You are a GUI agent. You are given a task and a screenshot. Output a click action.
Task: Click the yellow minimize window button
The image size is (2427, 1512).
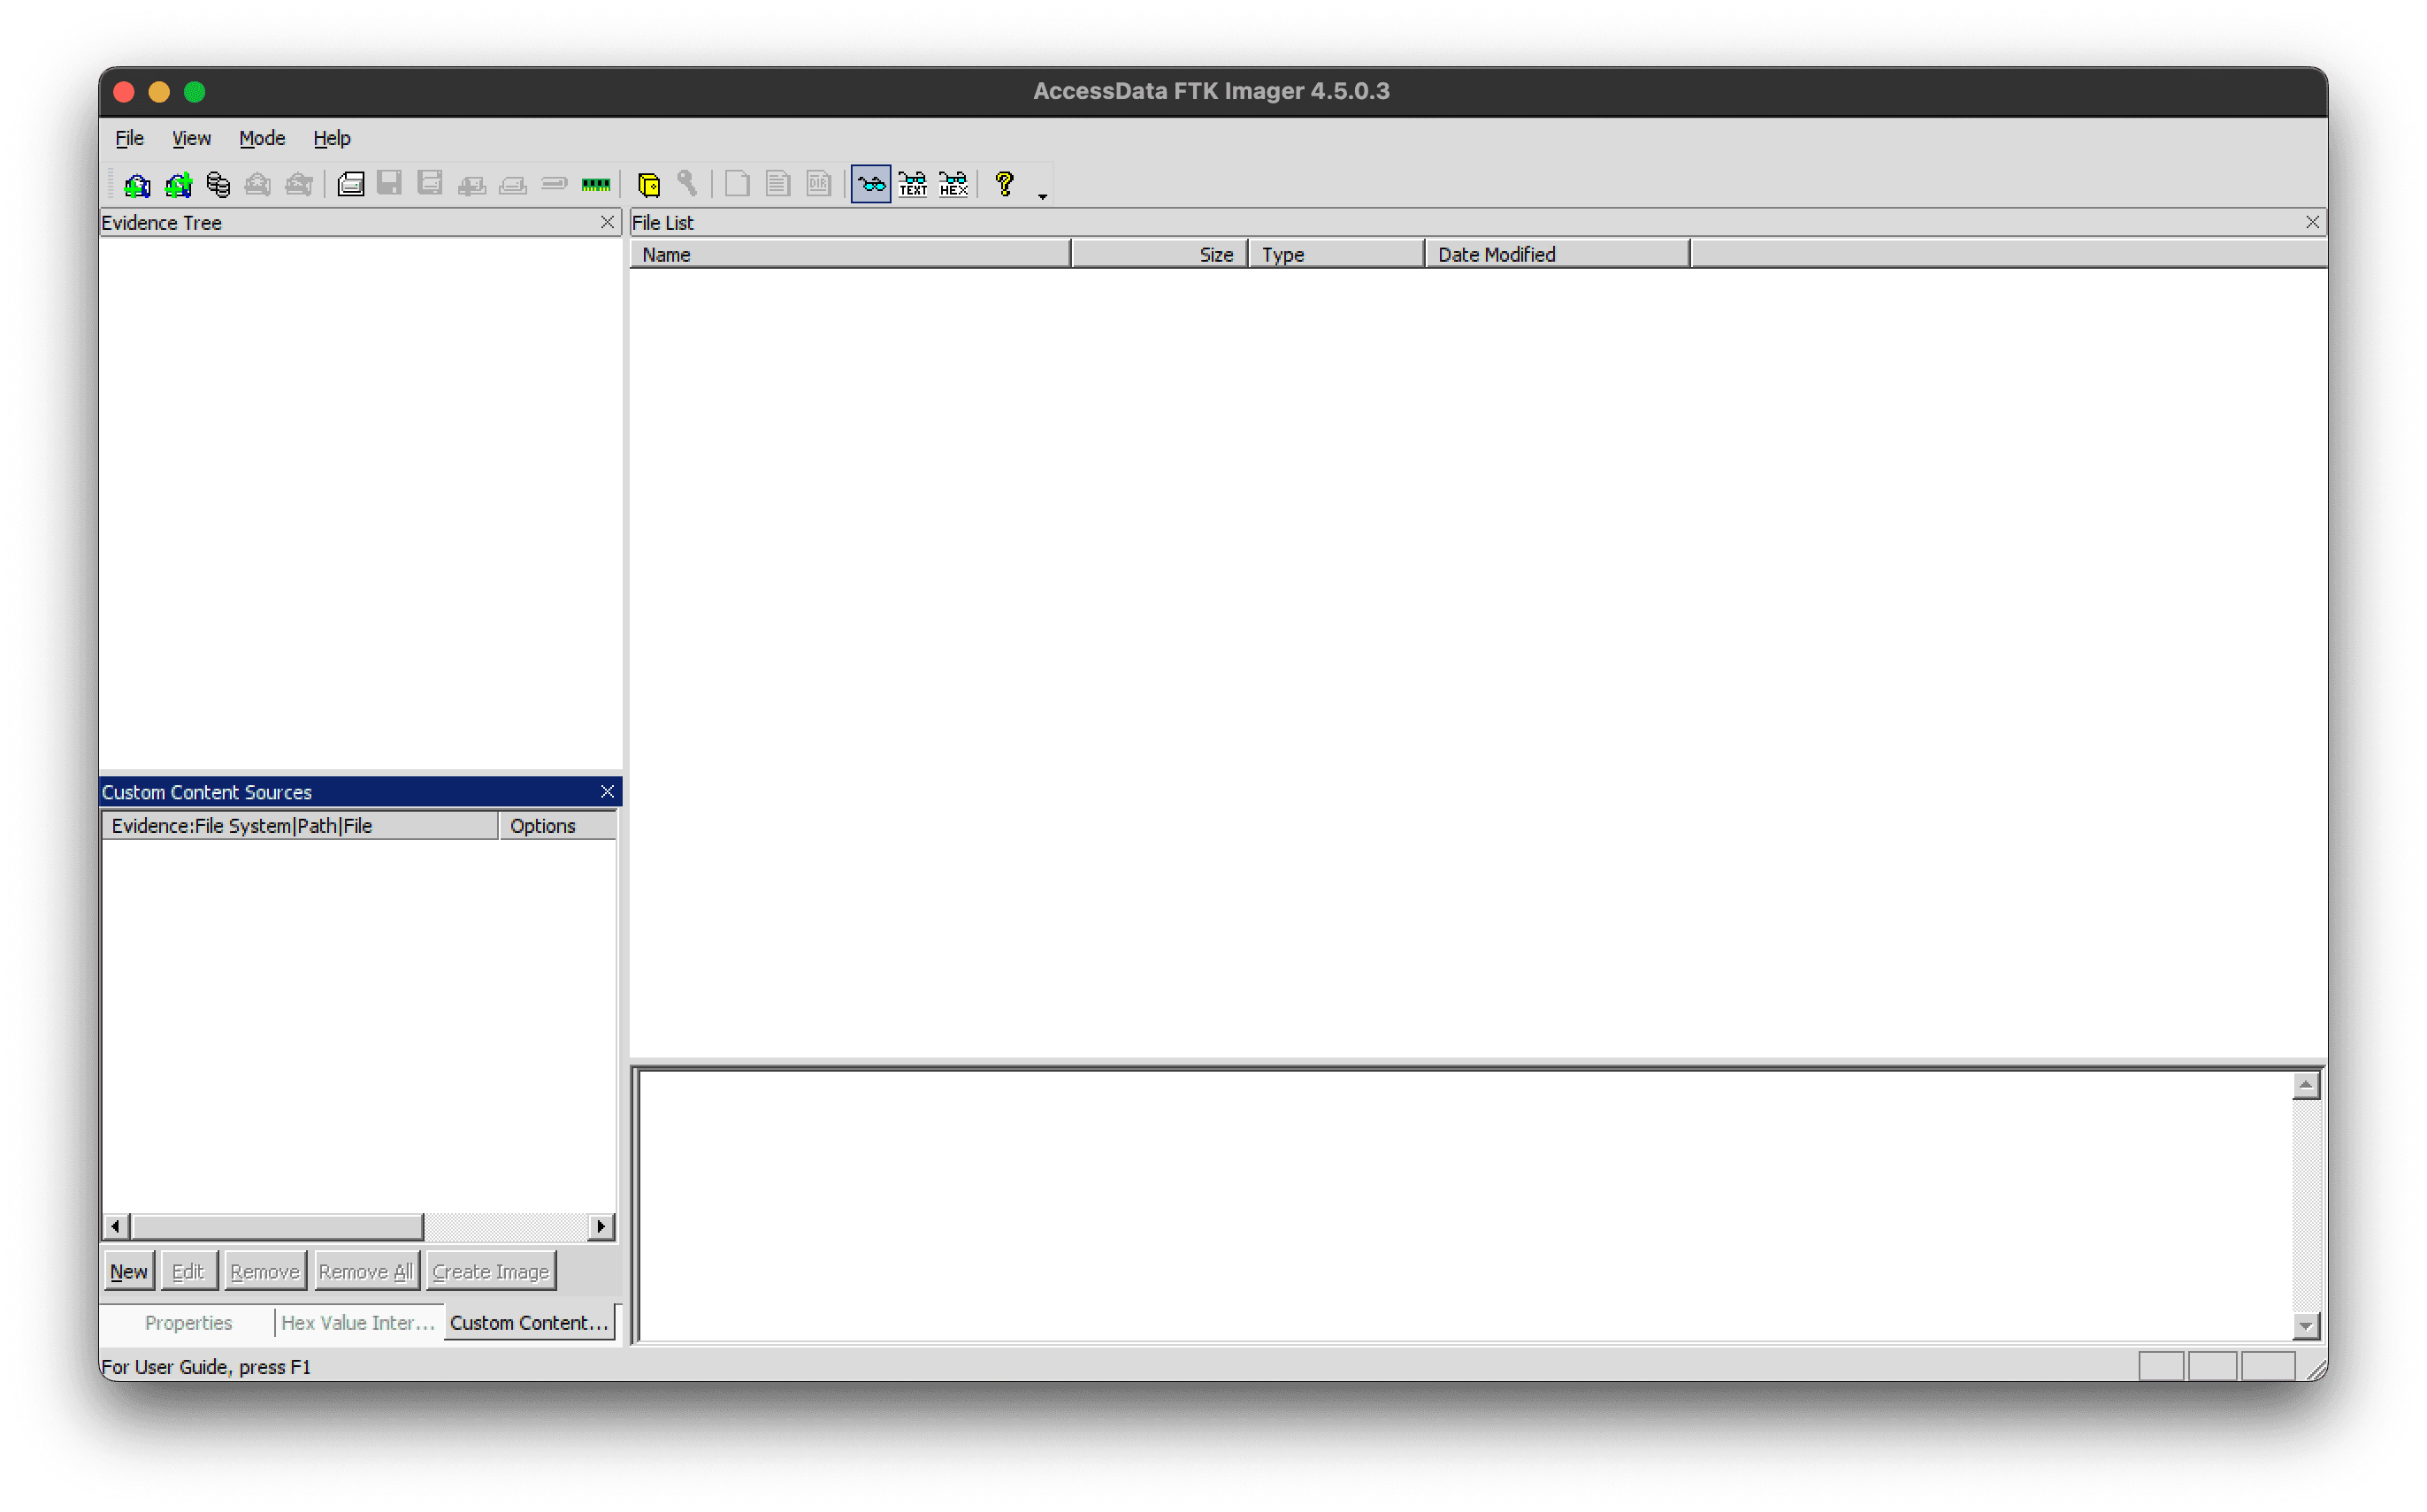159,92
